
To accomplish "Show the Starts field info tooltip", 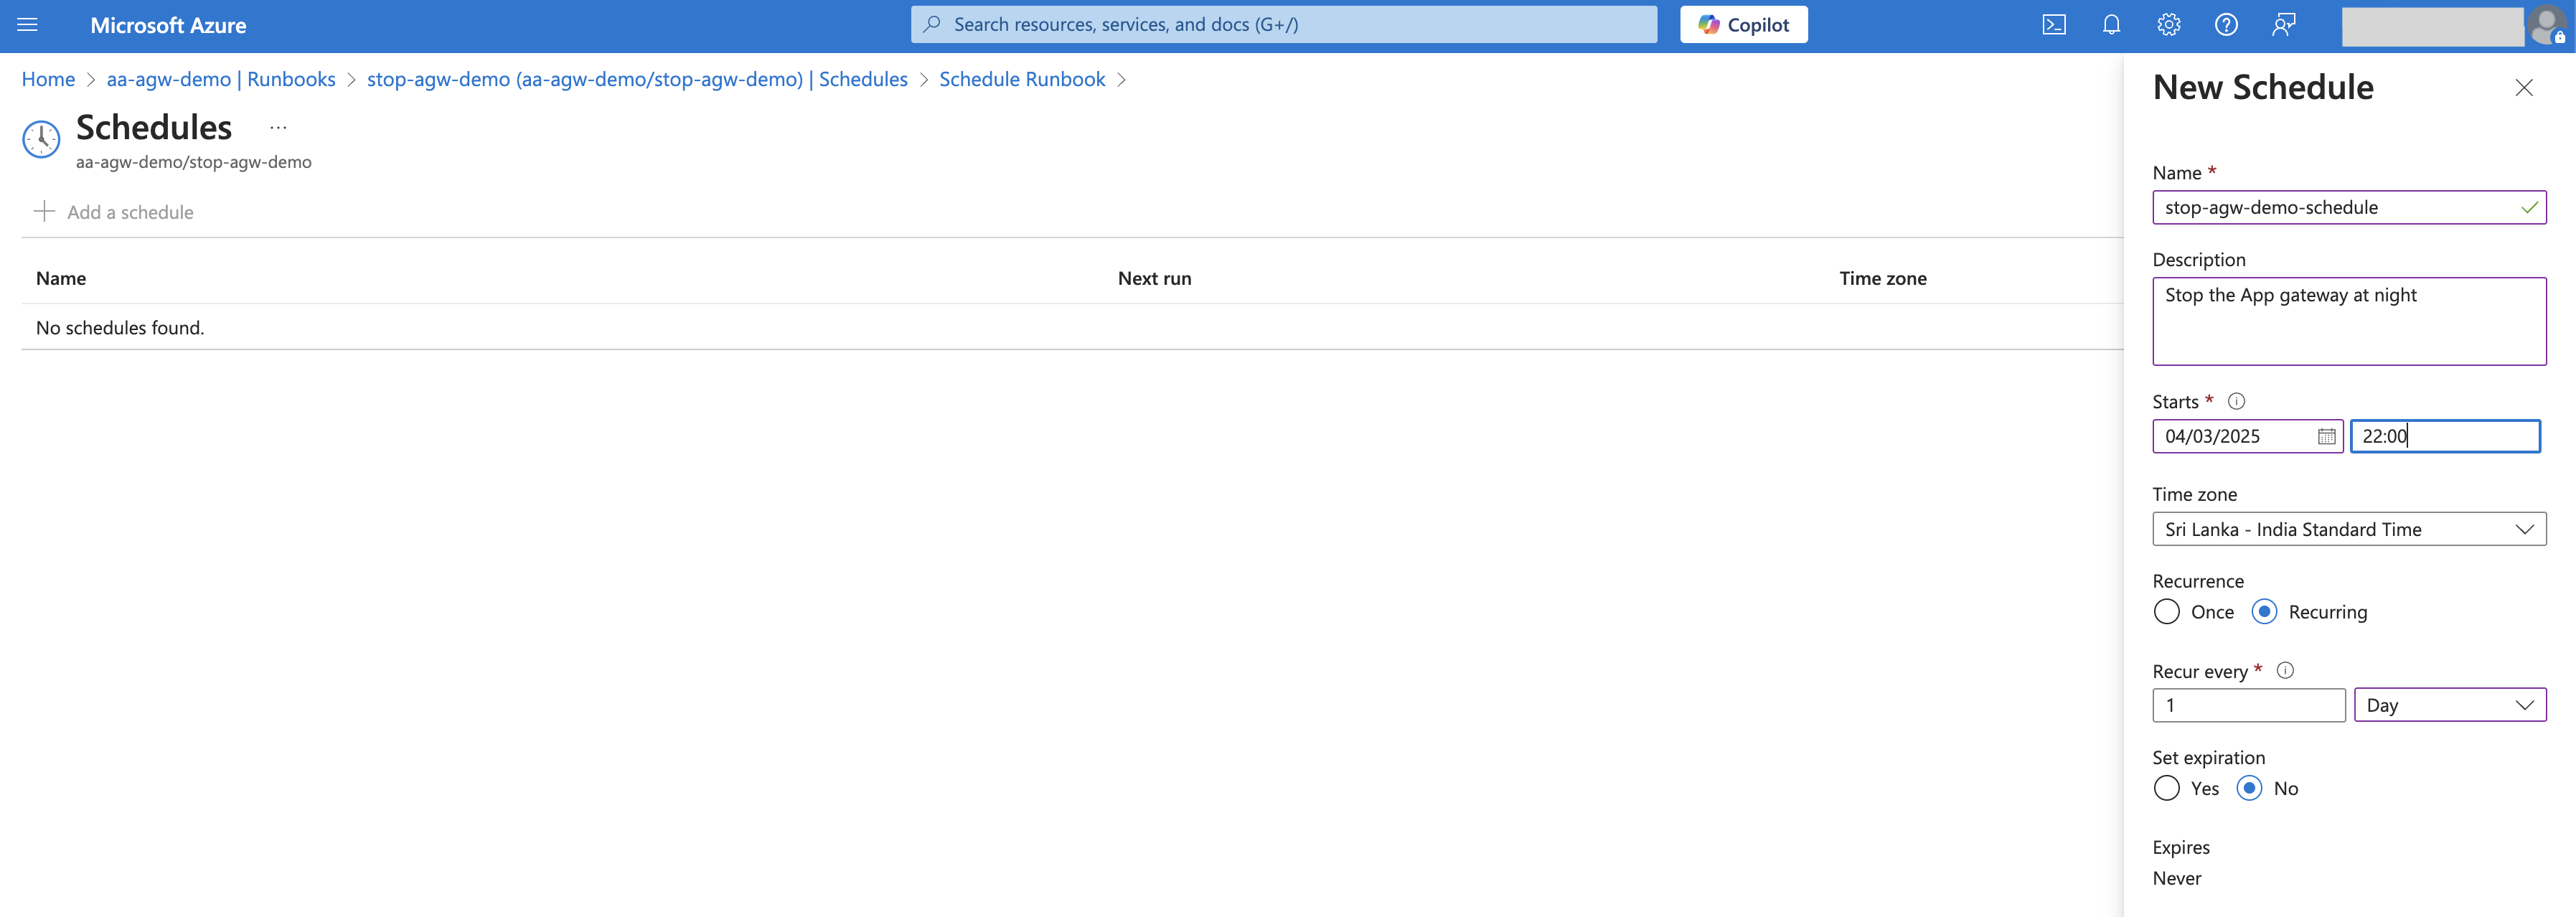I will click(x=2237, y=401).
